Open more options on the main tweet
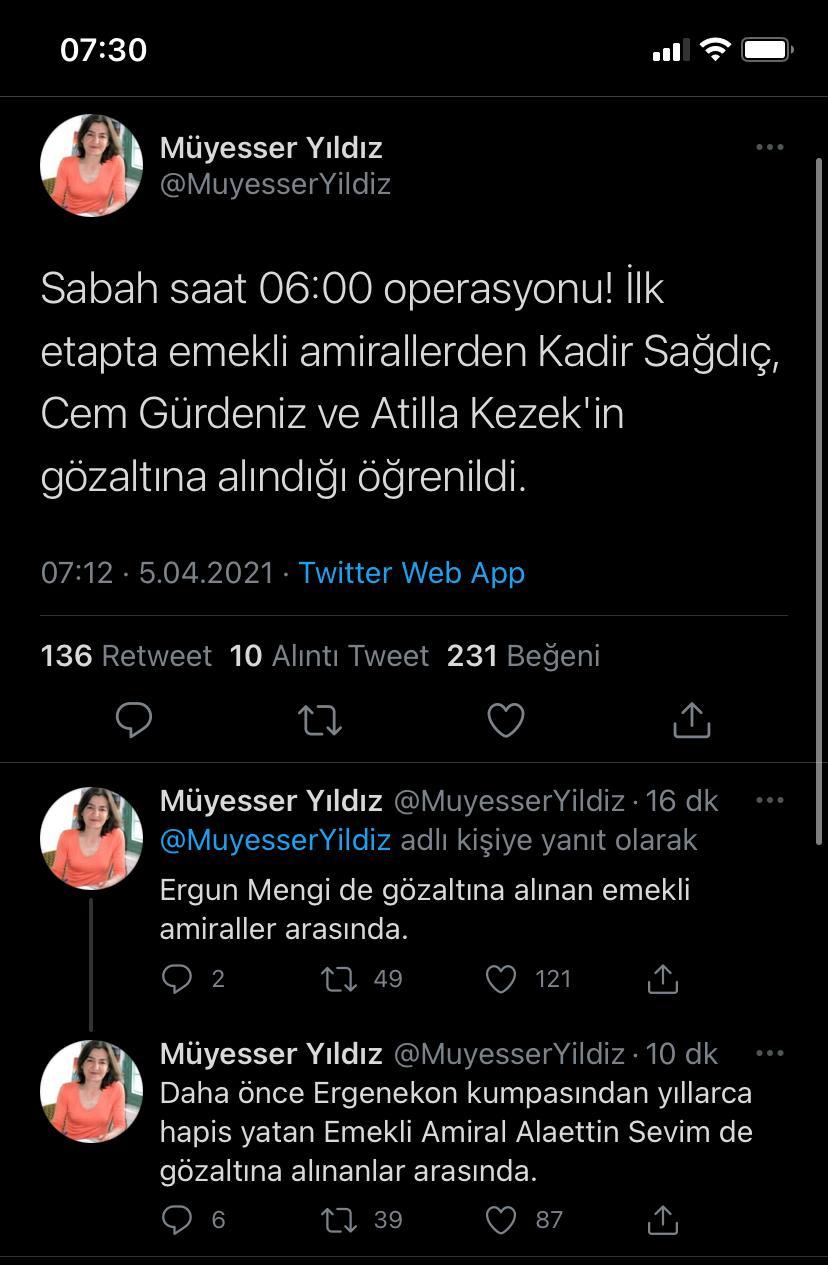The image size is (828, 1265). pyautogui.click(x=770, y=147)
